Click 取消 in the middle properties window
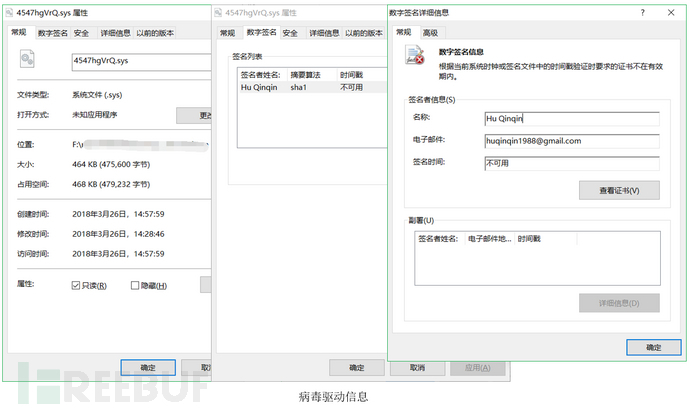 coord(412,366)
